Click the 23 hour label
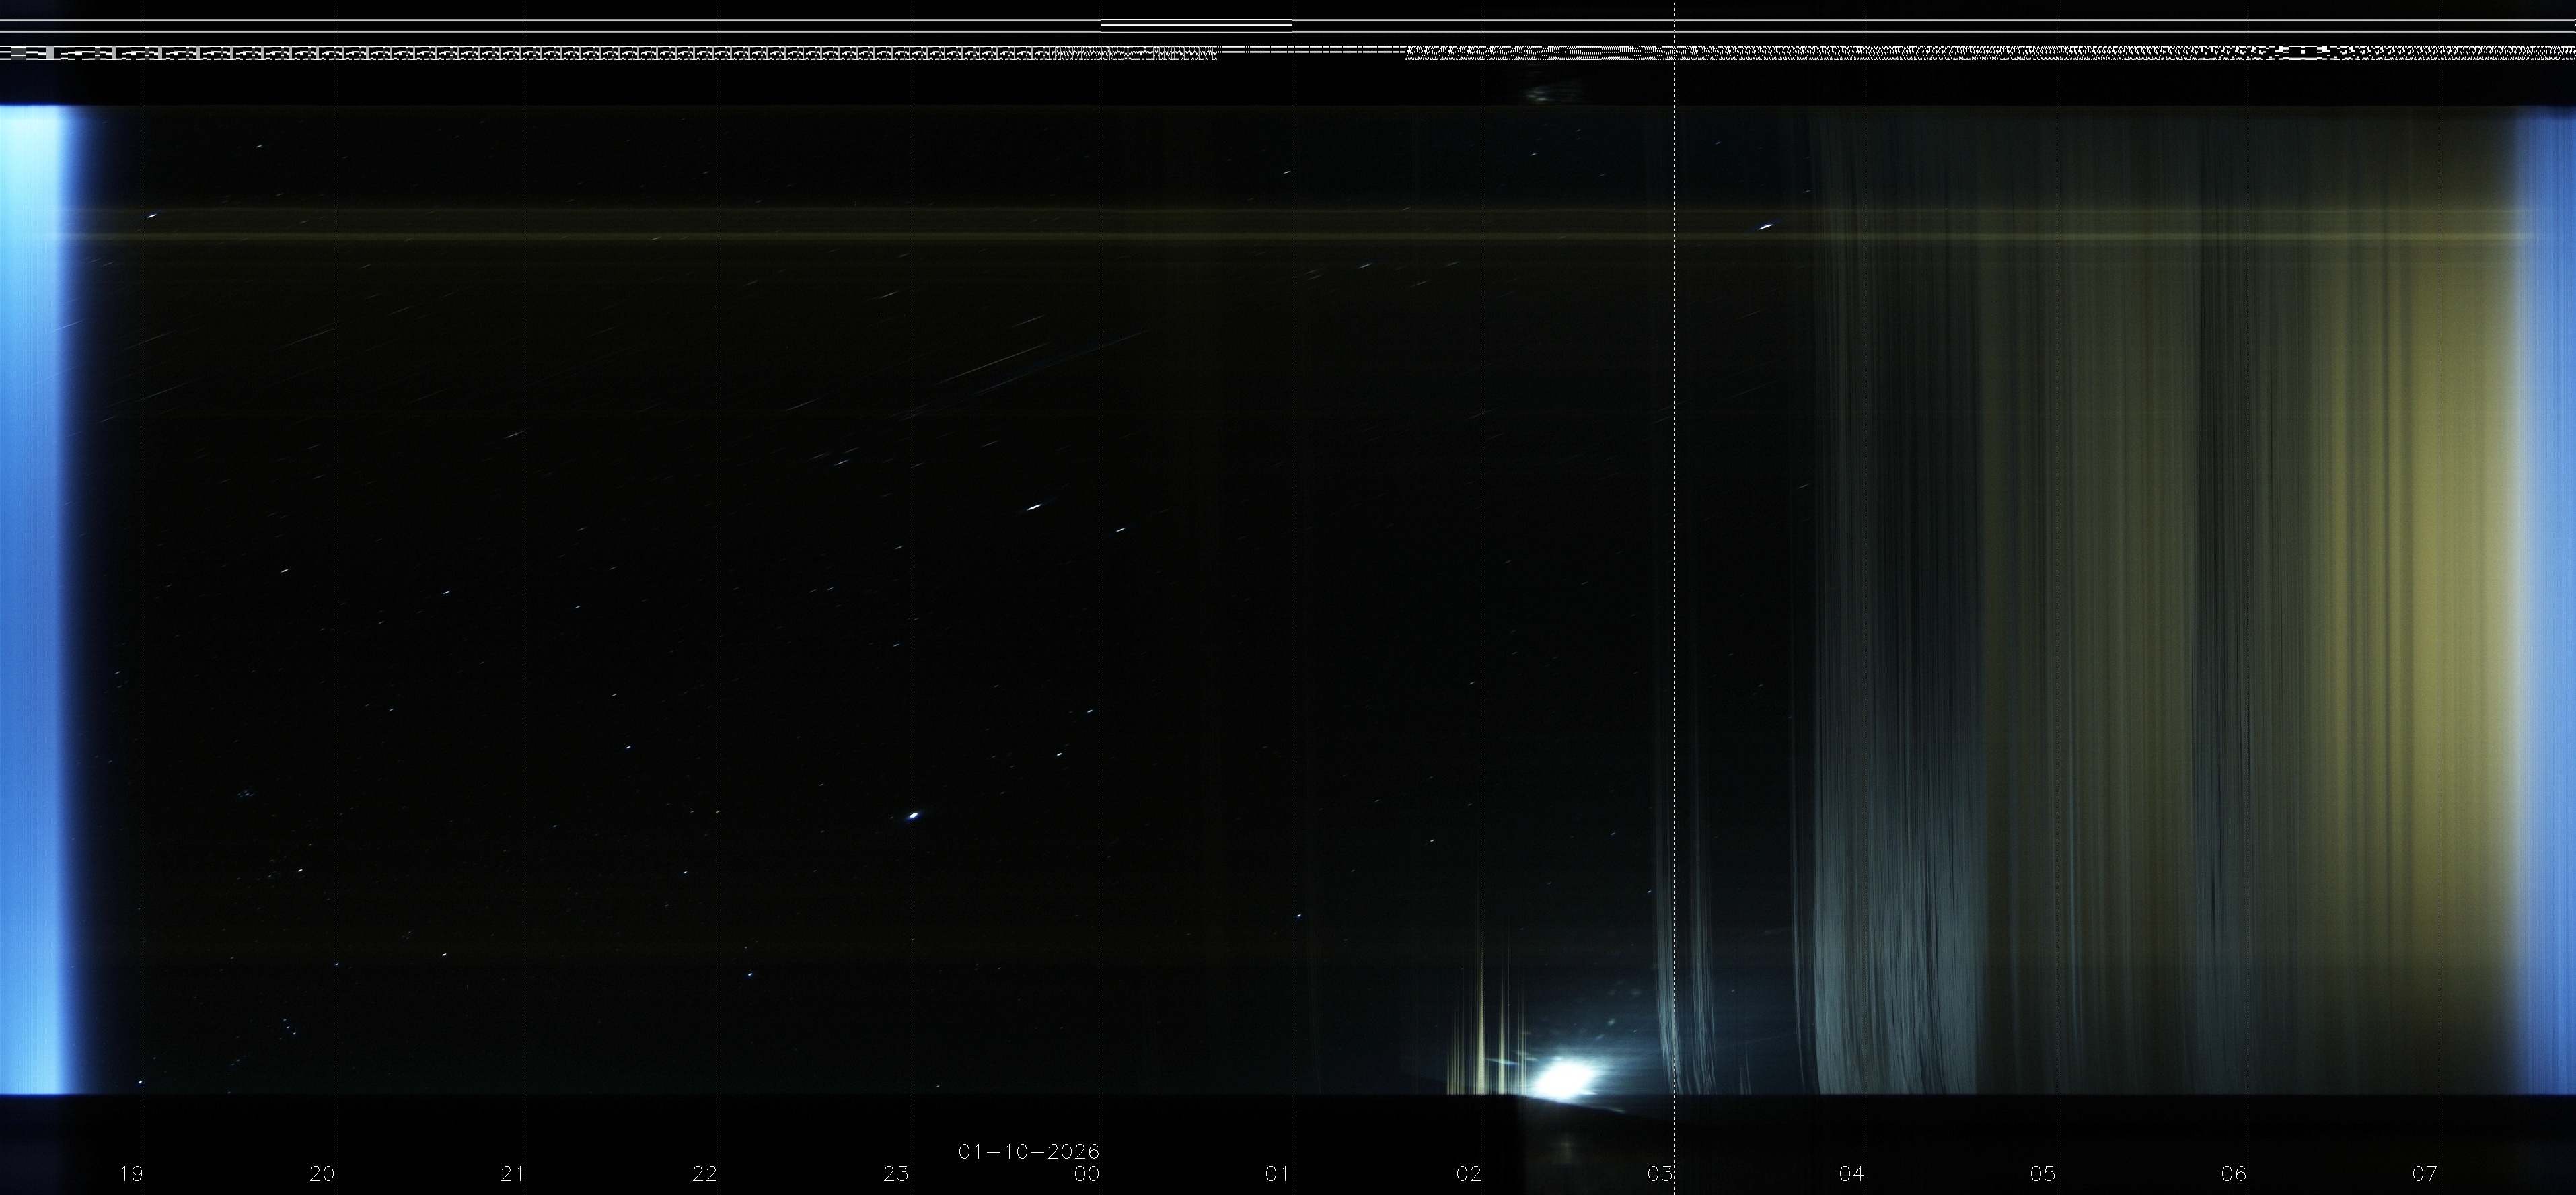Image resolution: width=2576 pixels, height=1195 pixels. (895, 1174)
